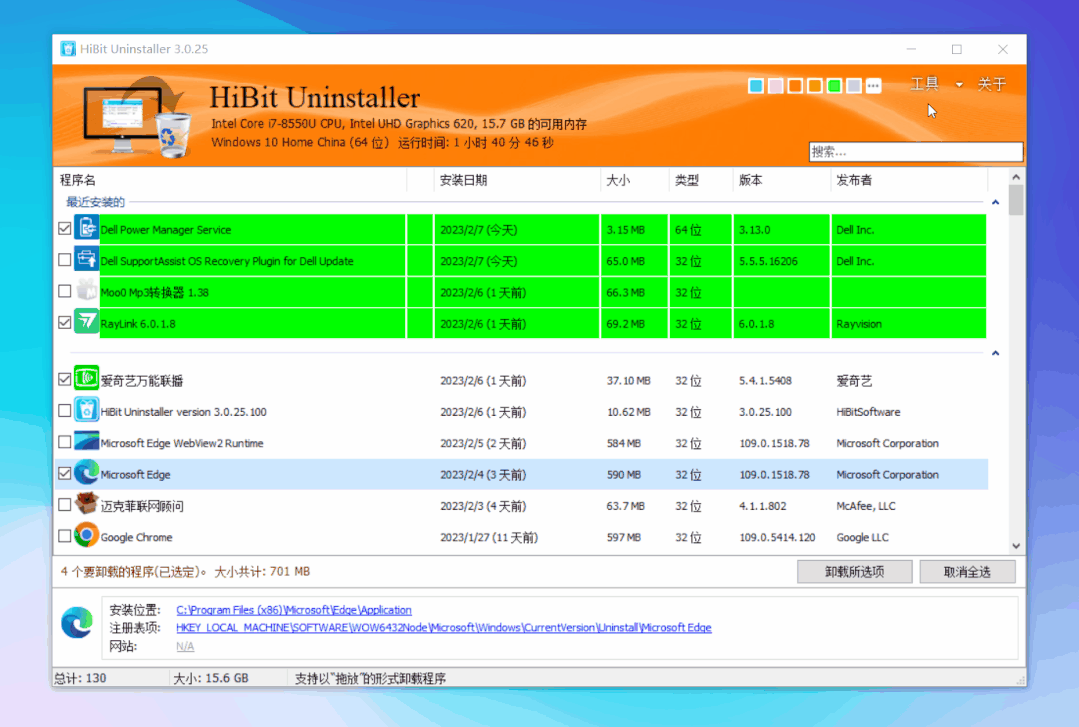
Task: Open the 关于 menu
Action: point(991,85)
